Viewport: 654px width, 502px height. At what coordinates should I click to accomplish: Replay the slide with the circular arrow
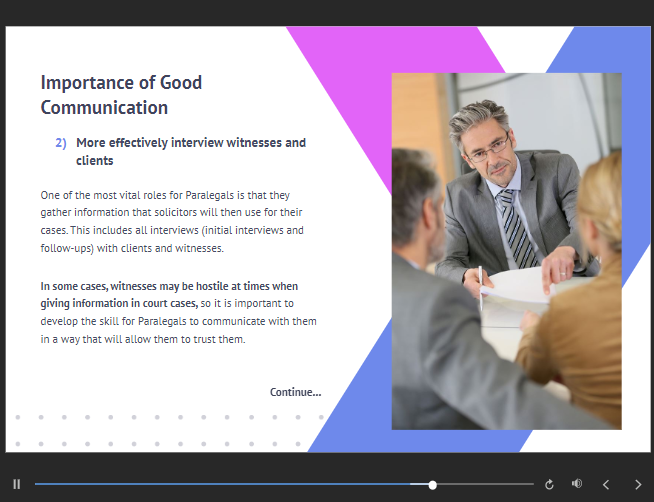click(x=549, y=484)
